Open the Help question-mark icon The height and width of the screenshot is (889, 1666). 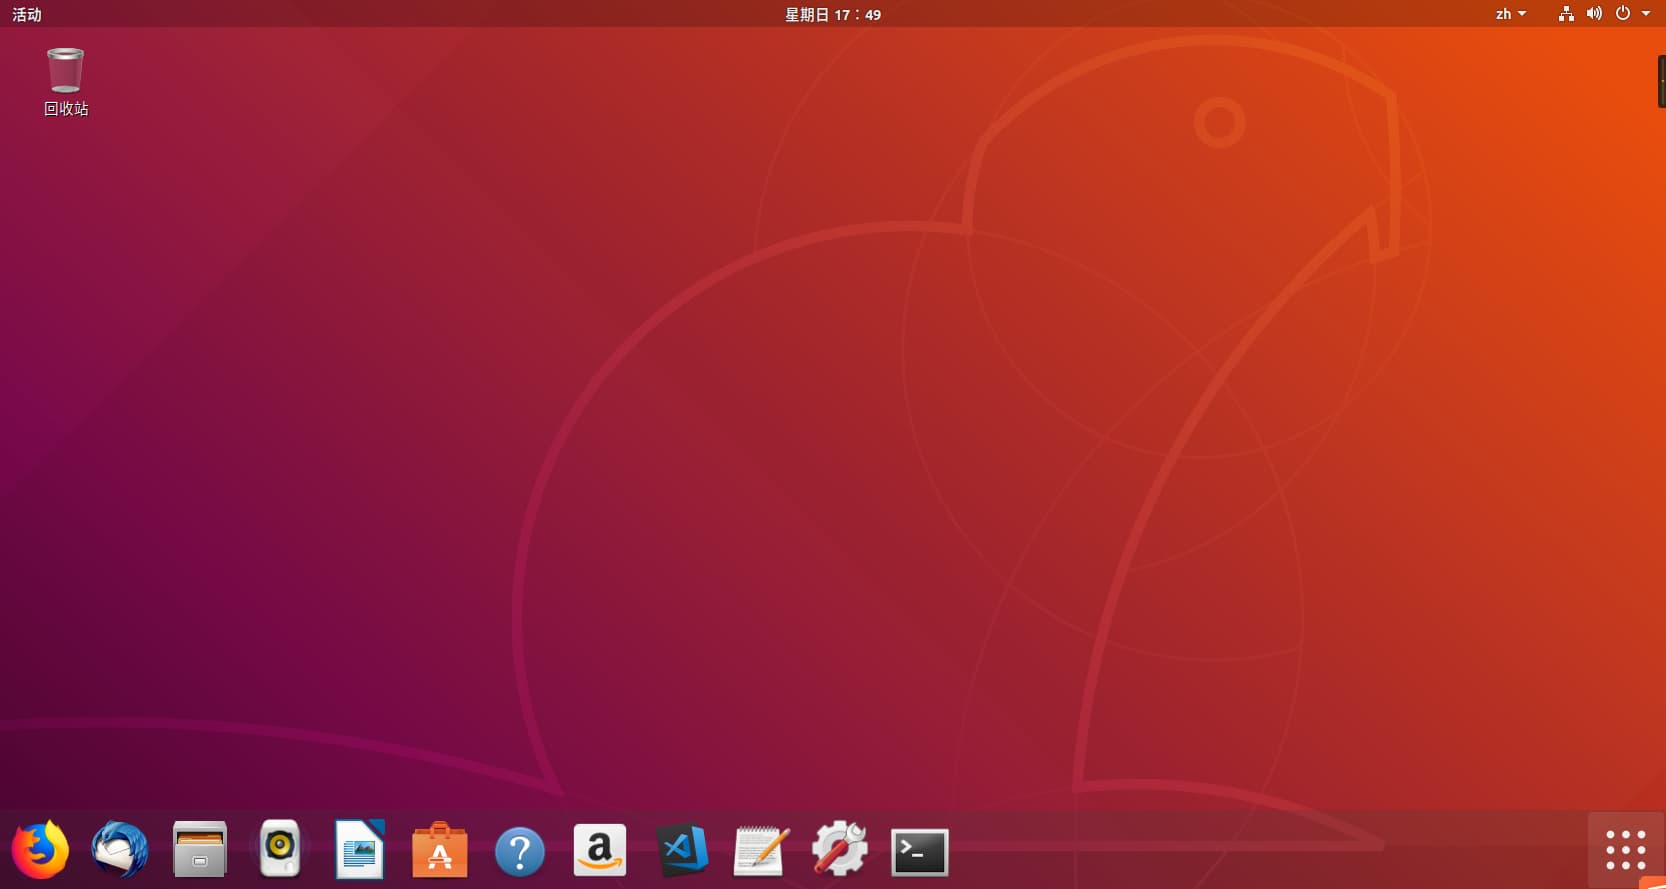[x=520, y=852]
